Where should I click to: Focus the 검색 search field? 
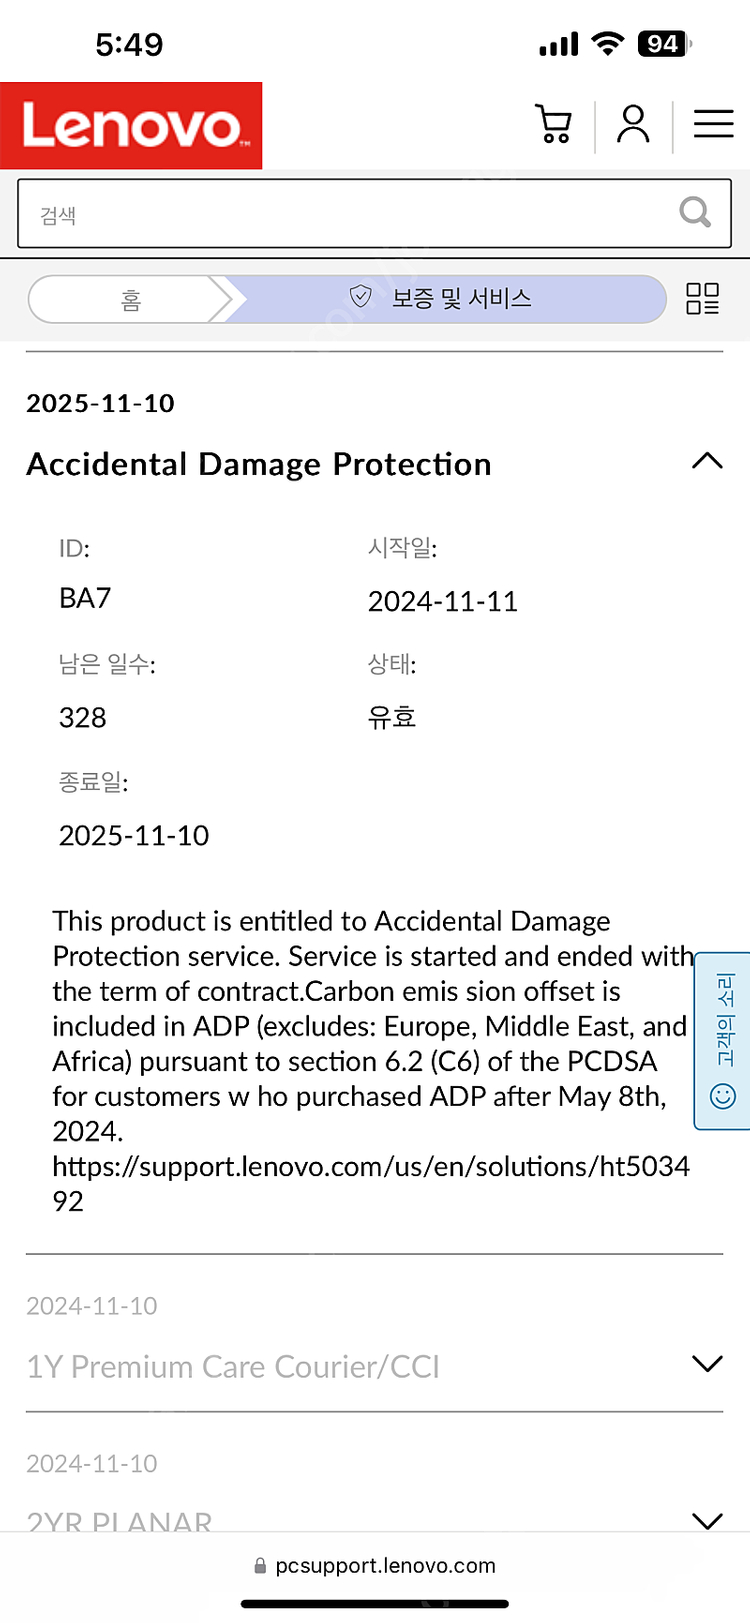point(350,214)
